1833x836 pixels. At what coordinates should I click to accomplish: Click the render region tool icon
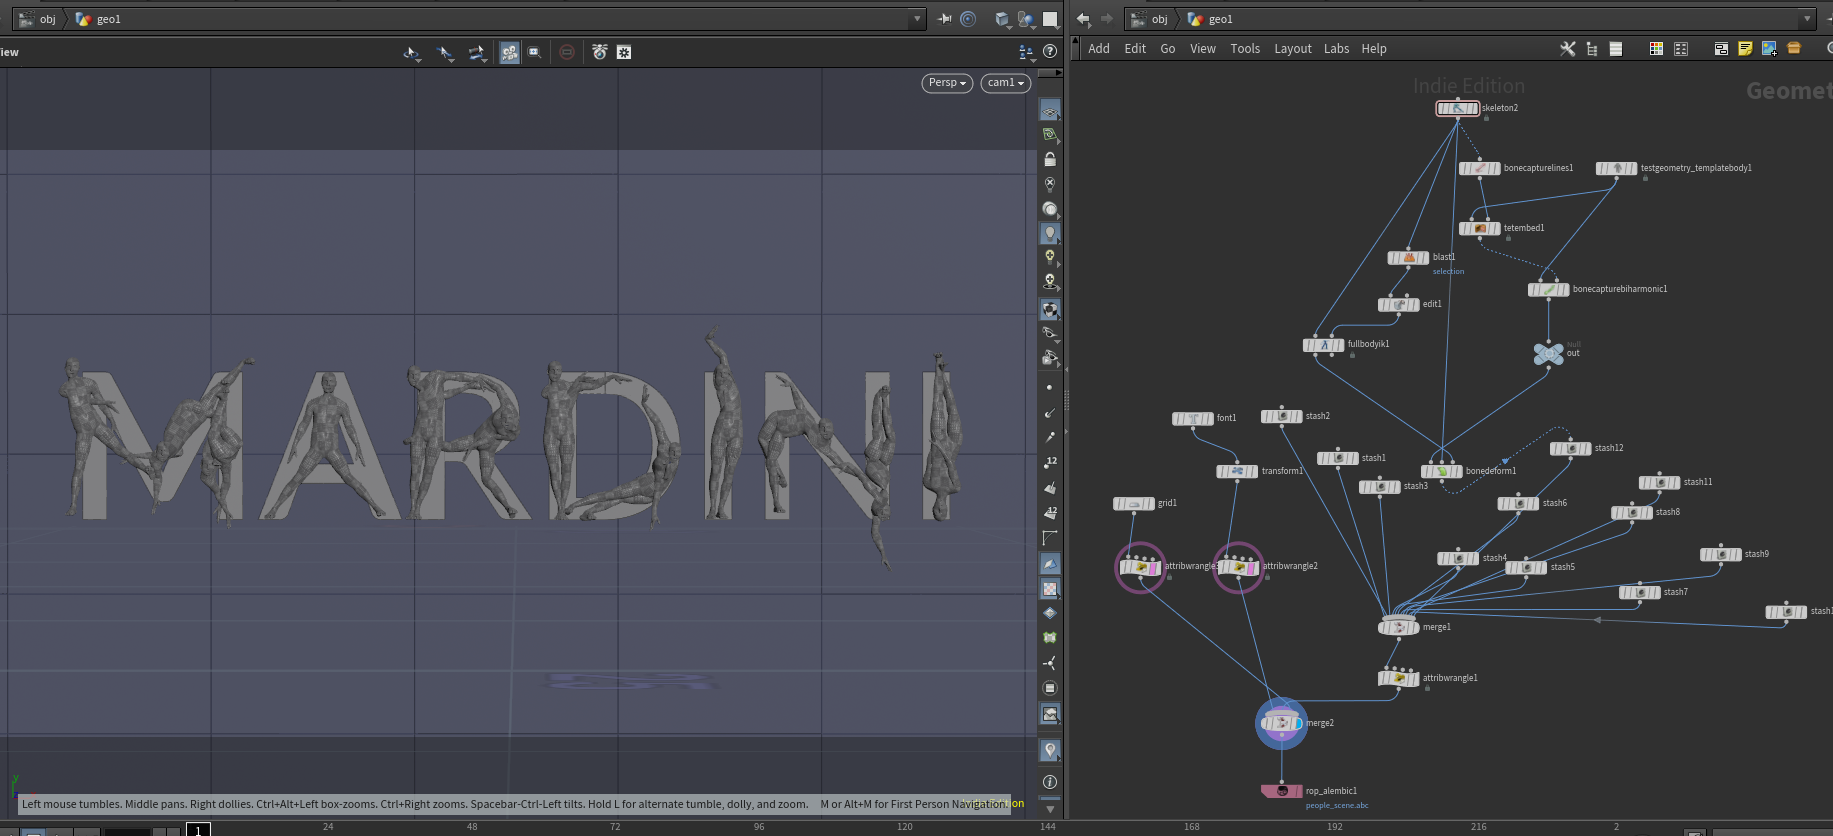535,52
